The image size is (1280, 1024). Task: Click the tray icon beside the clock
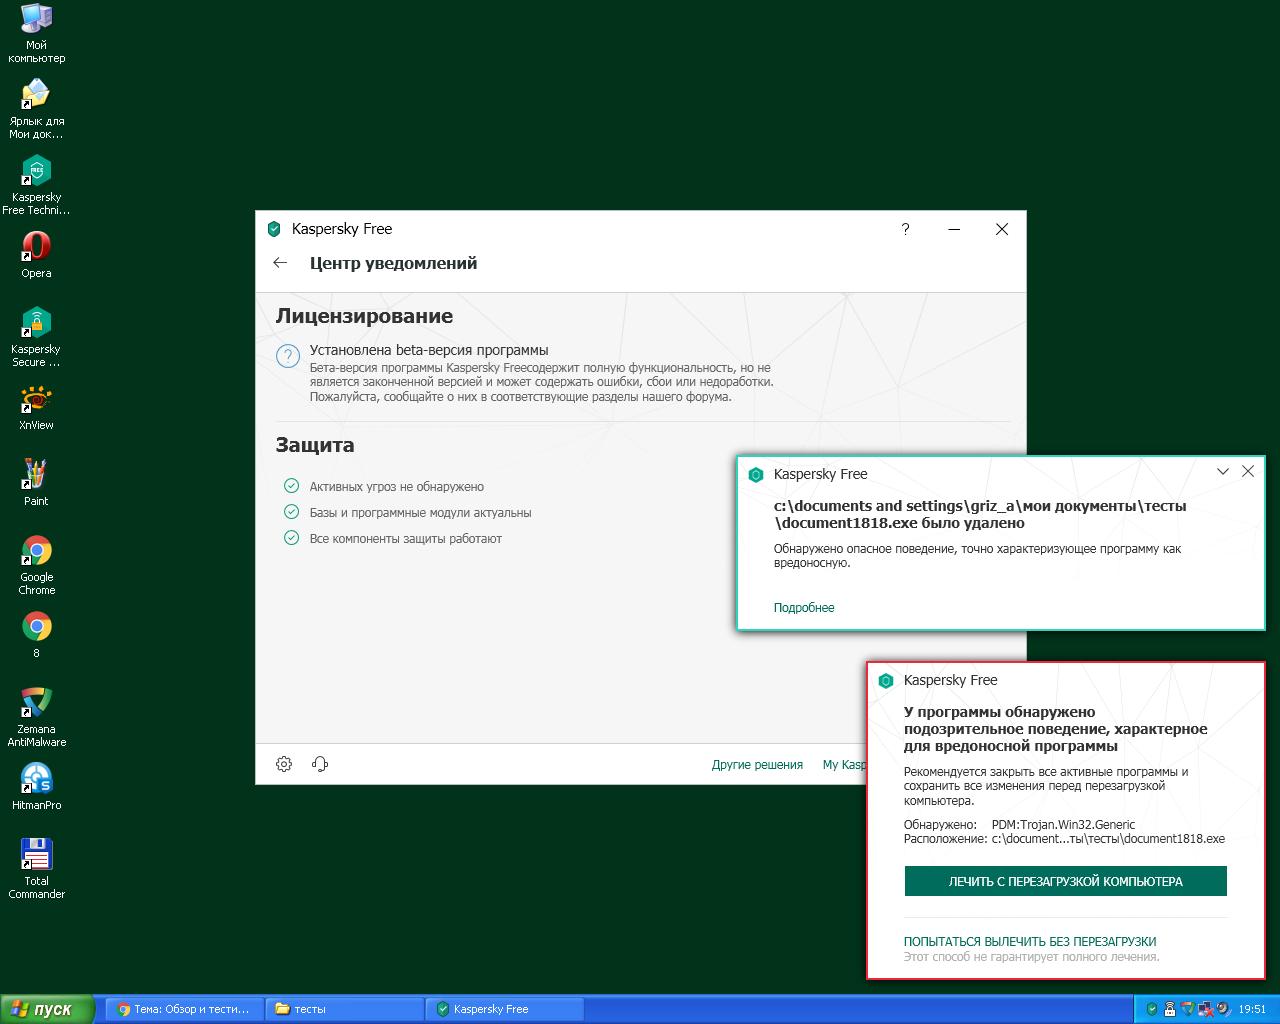point(1223,1009)
